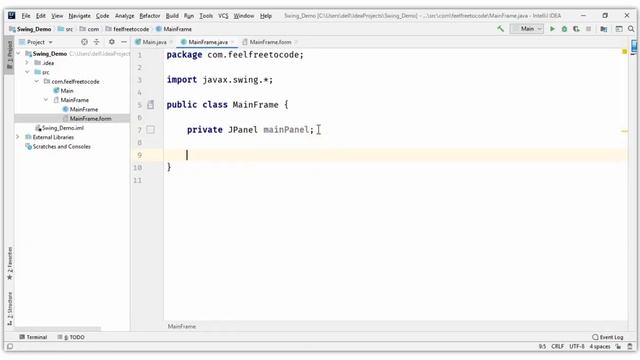The width and height of the screenshot is (640, 360).
Task: Click Swing_Demo breadcrumb in navigation bar
Action: 30,29
